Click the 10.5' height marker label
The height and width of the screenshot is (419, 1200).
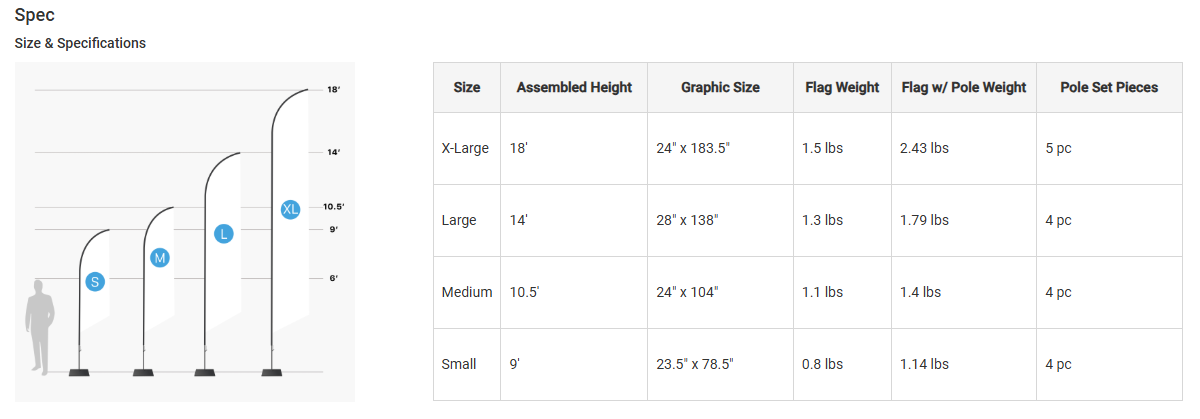coord(333,207)
